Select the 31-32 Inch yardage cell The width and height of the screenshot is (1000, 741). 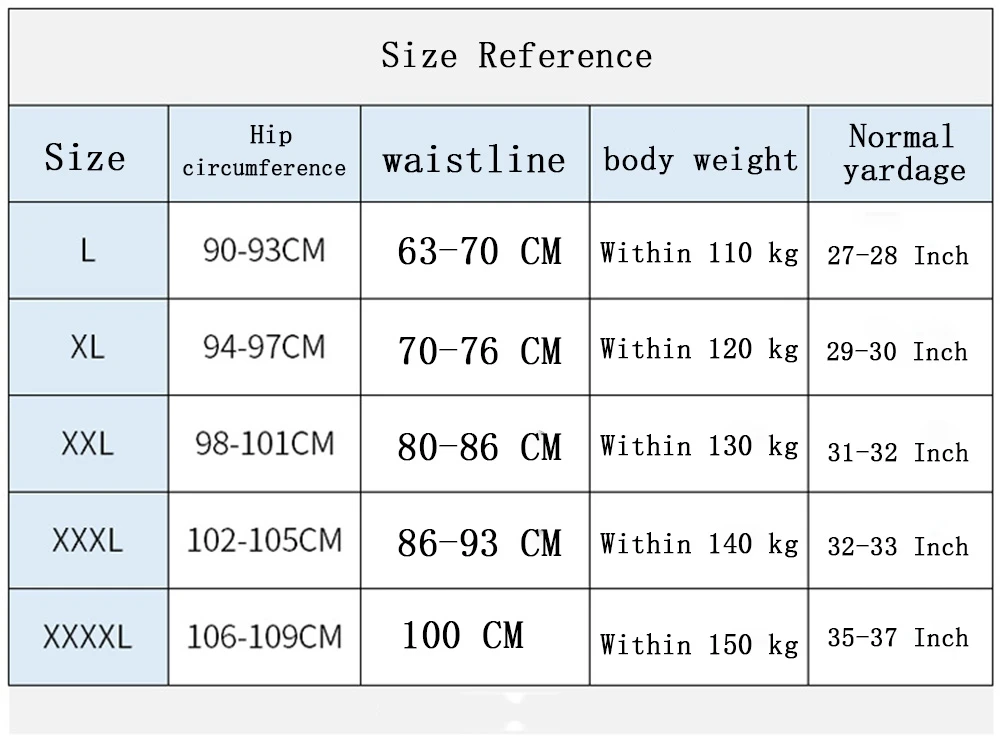[897, 452]
